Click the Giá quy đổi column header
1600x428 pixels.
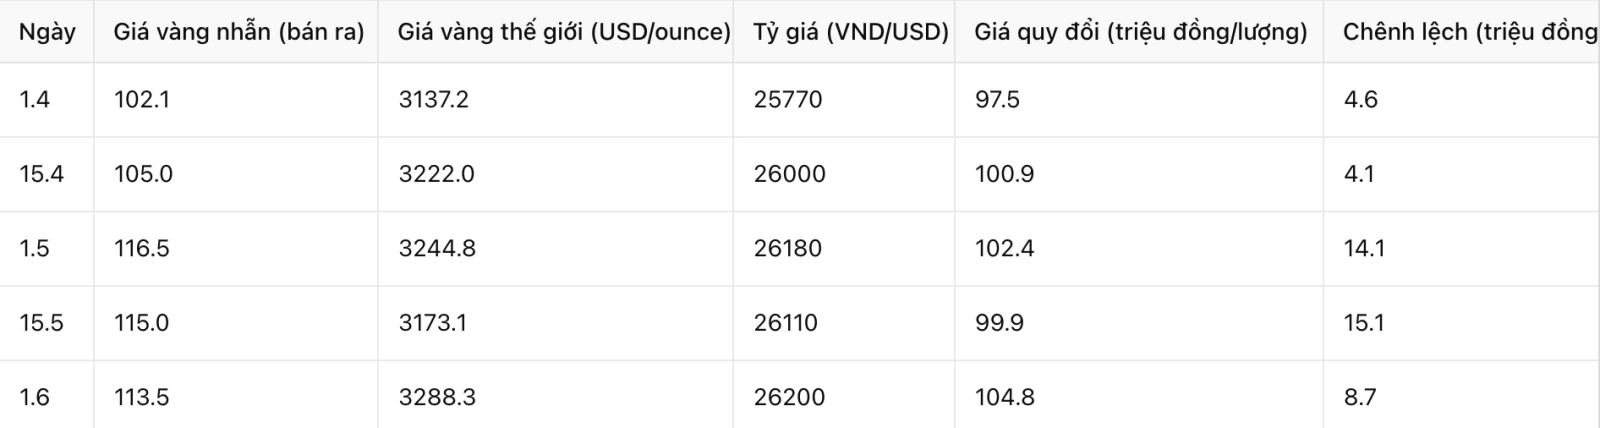(x=1141, y=32)
